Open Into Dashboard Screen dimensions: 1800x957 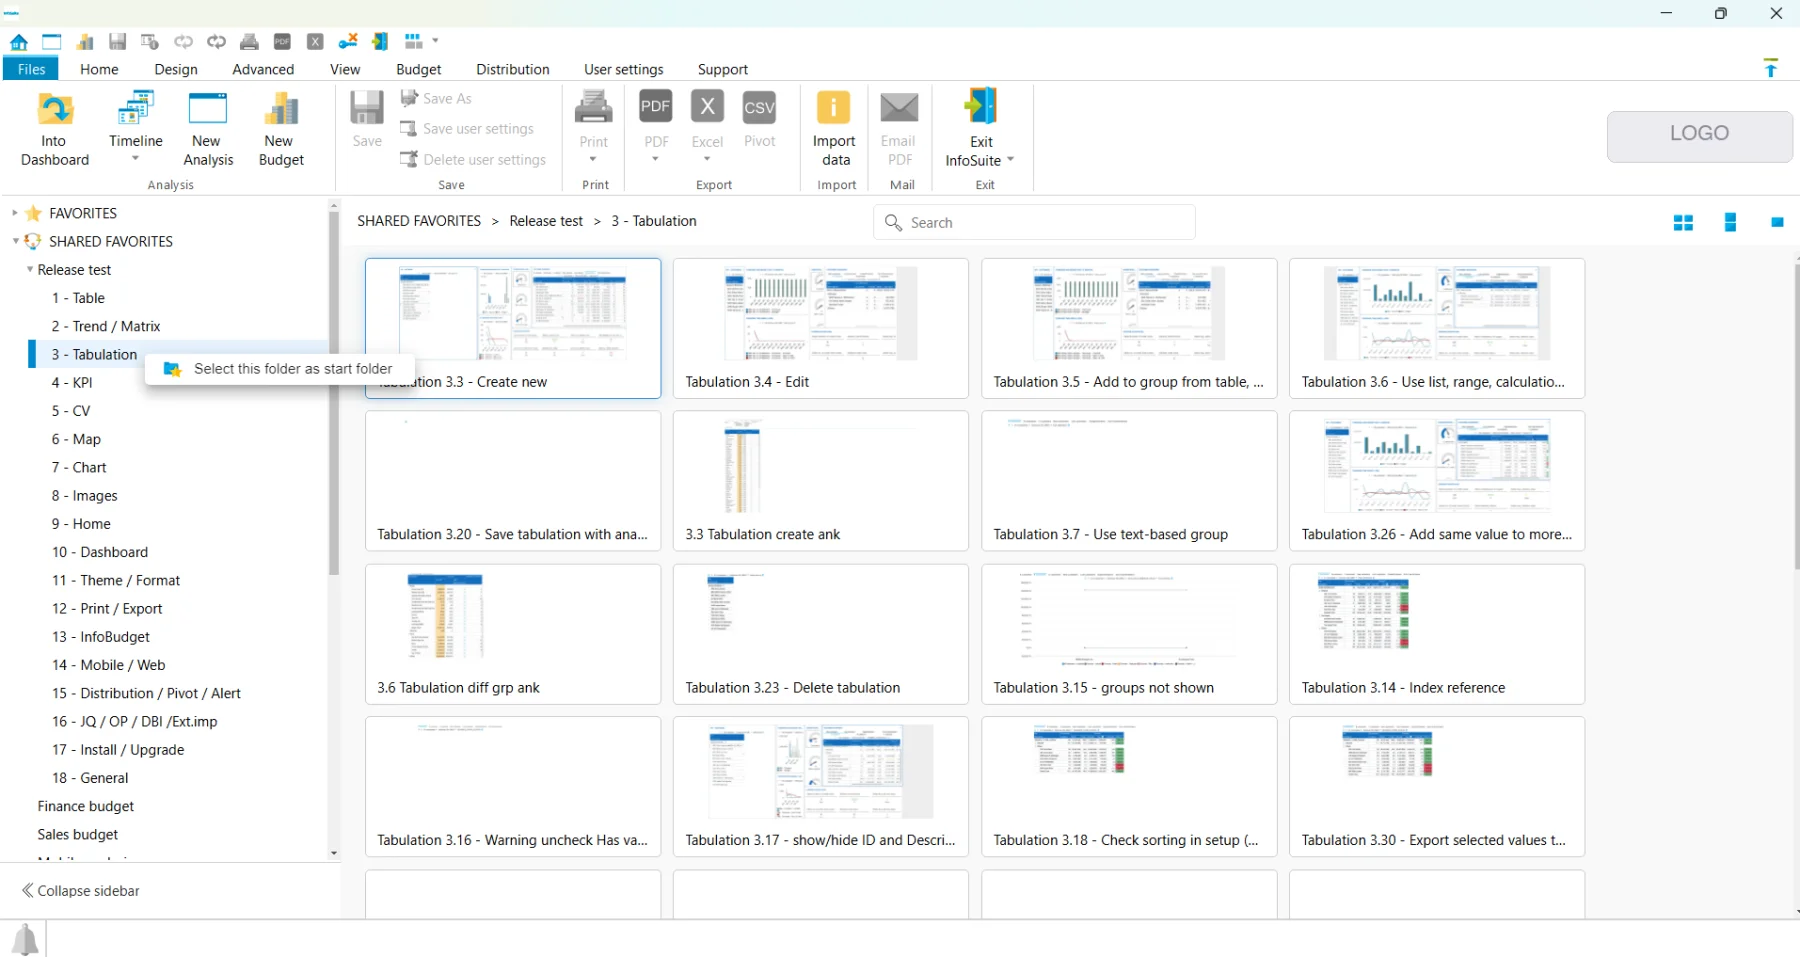click(x=55, y=130)
